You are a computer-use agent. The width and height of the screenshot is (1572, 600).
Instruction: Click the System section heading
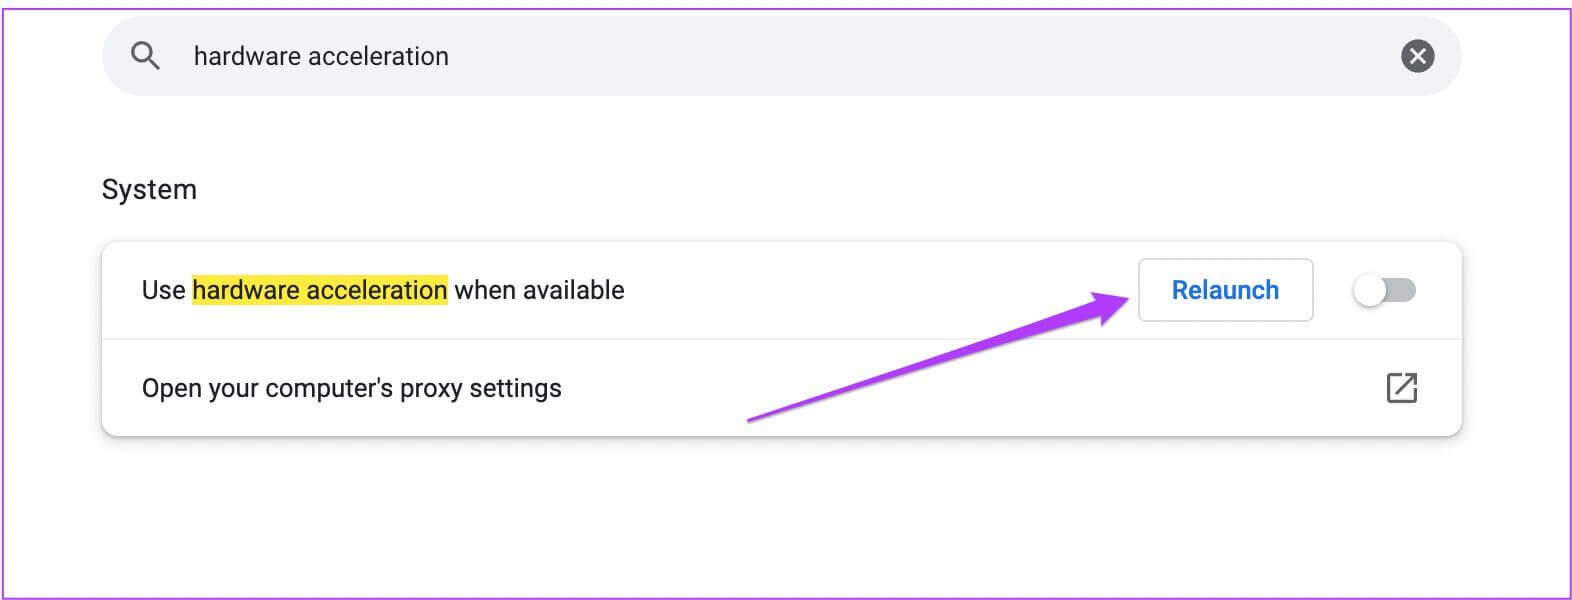(x=149, y=190)
